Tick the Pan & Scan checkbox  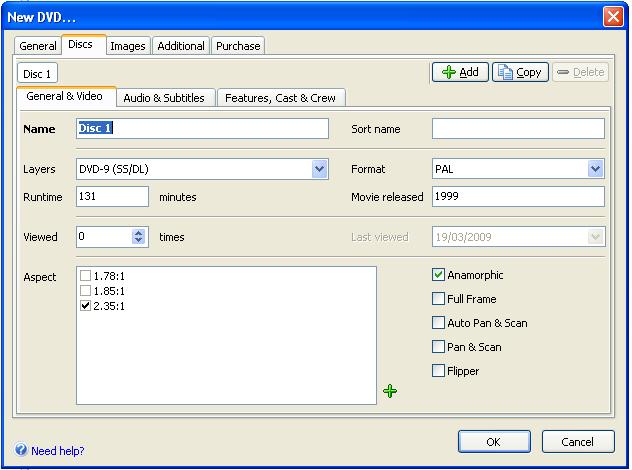click(438, 347)
